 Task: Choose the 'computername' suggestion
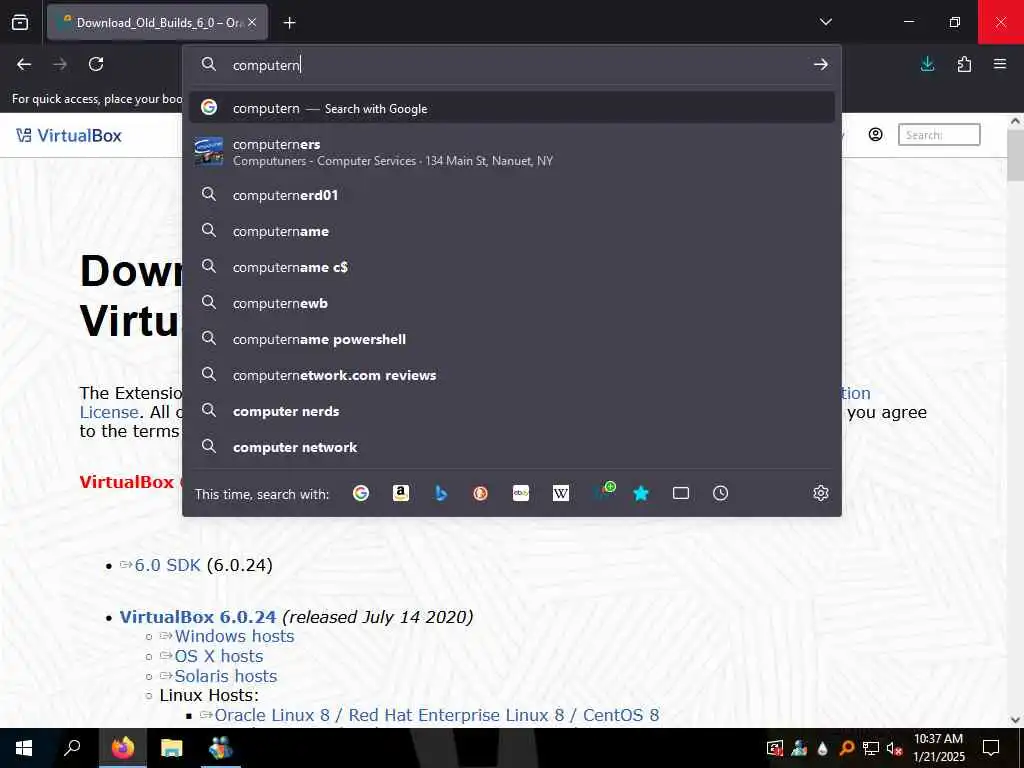511,231
